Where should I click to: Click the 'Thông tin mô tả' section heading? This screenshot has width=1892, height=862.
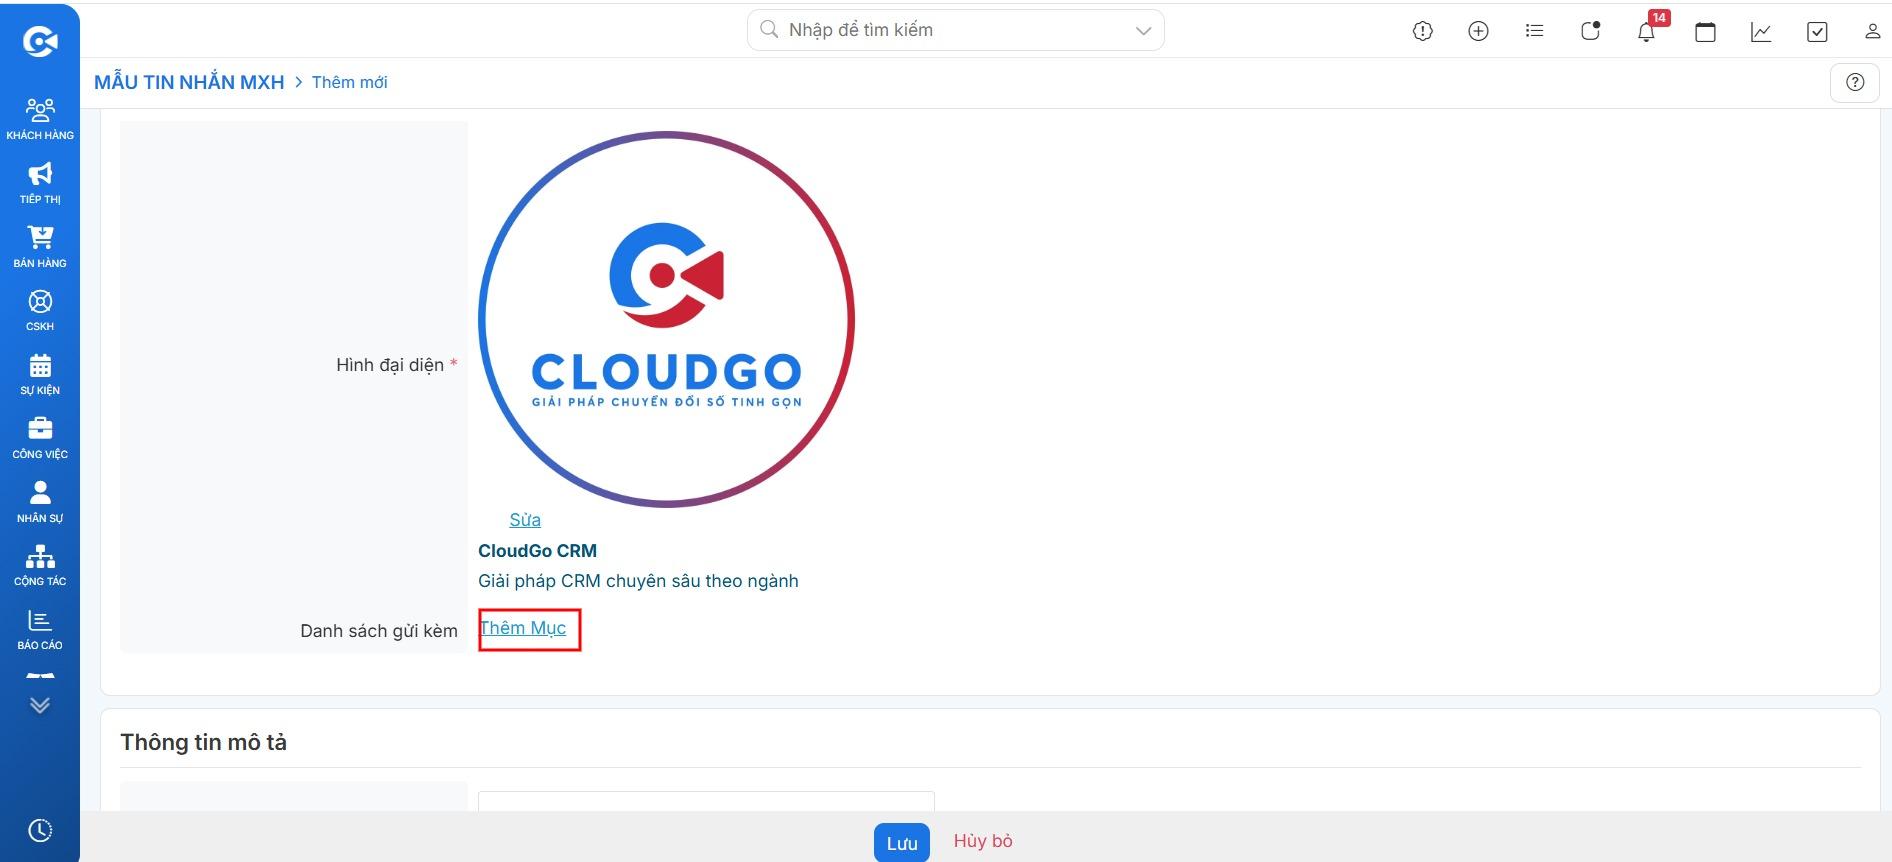tap(203, 742)
